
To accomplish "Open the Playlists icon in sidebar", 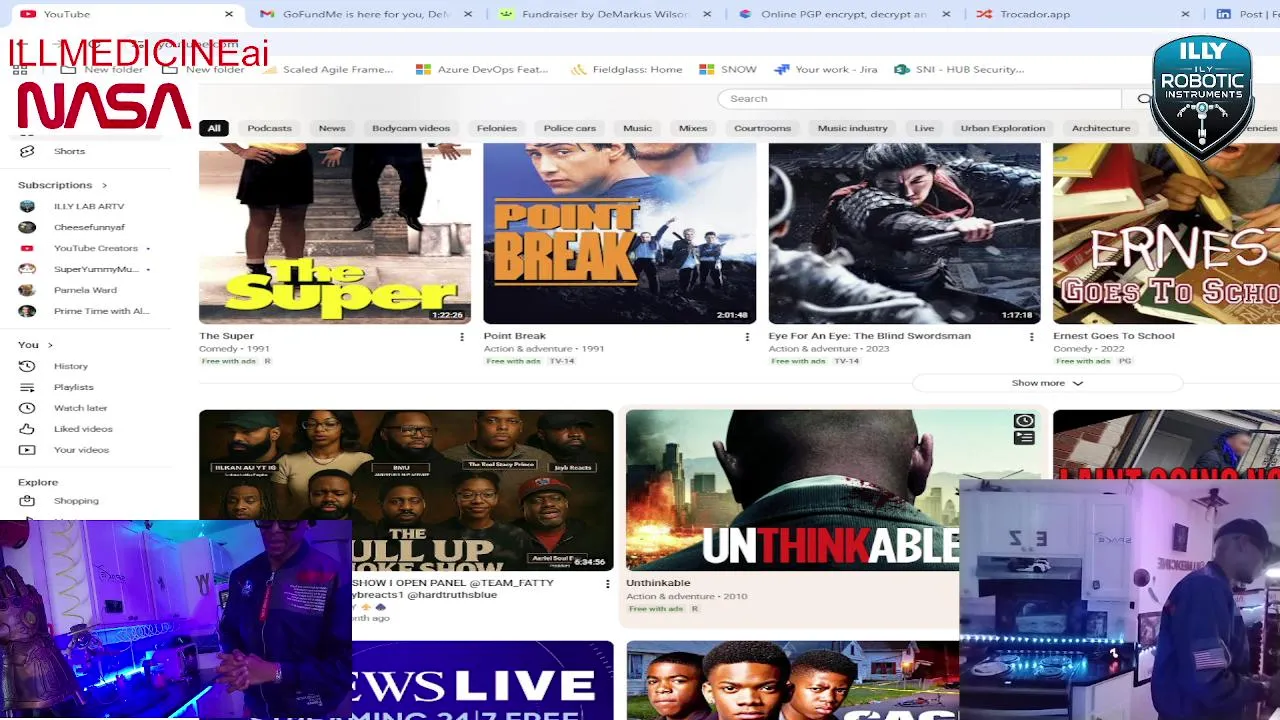I will pos(27,387).
